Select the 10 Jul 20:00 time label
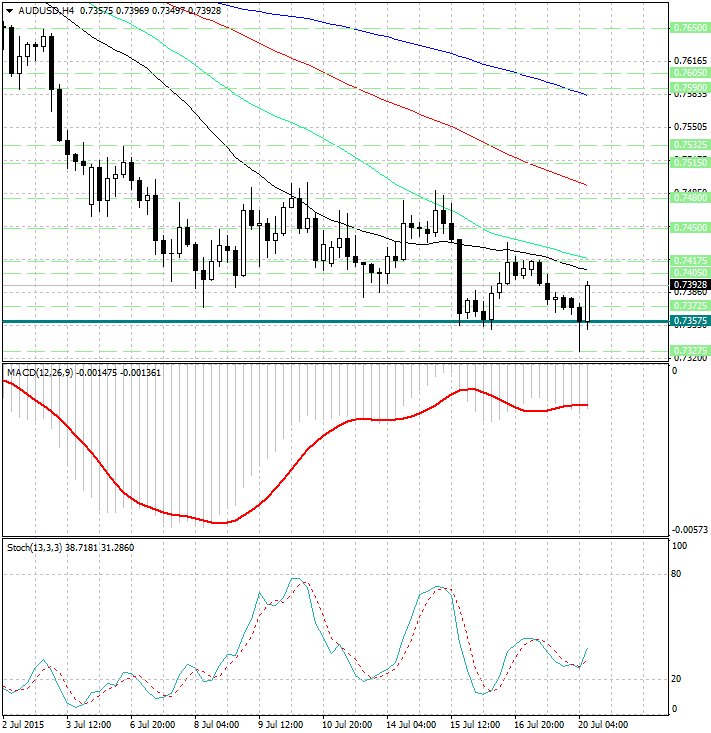This screenshot has width=711, height=733. click(x=347, y=725)
